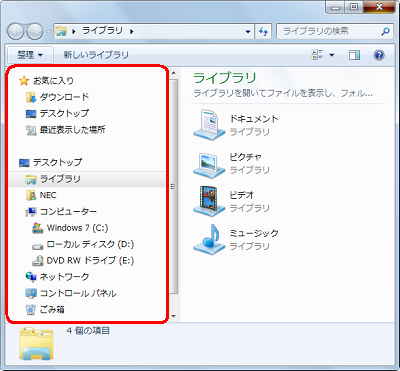
Task: Click the お気に入り star icon
Action: pyautogui.click(x=24, y=81)
